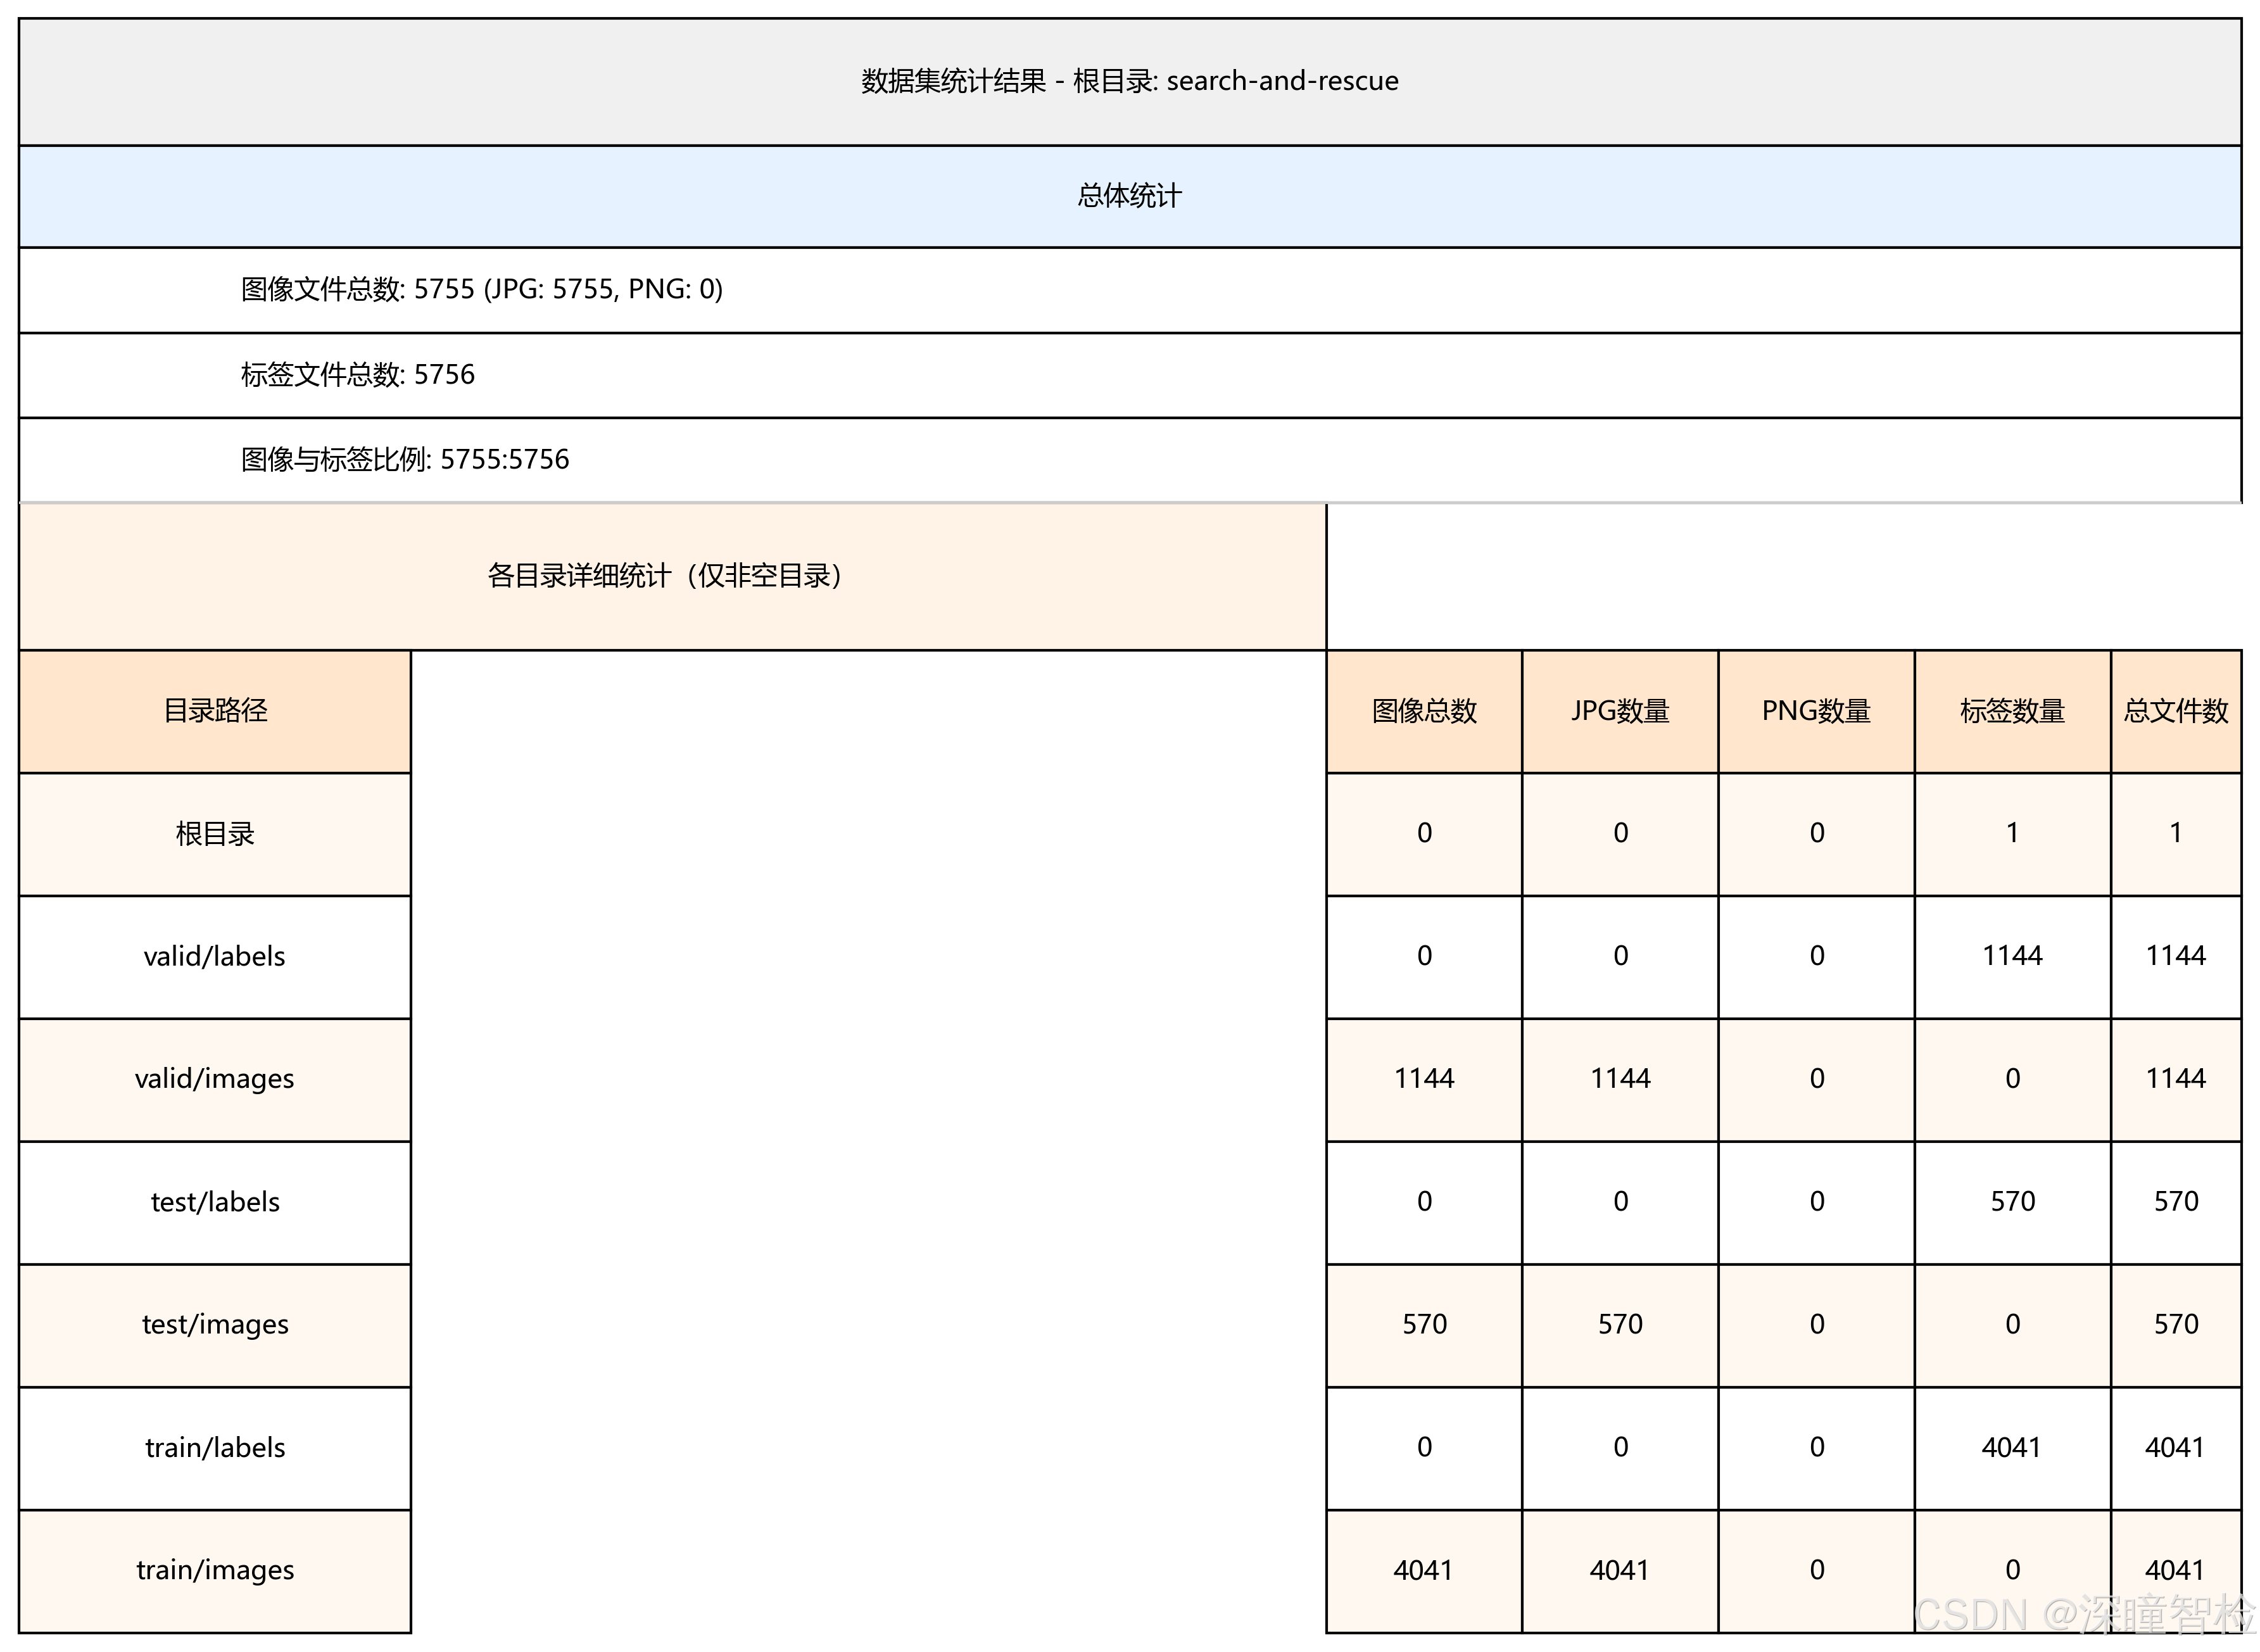Select the valid/images directory cell
Image resolution: width=2260 pixels, height=1652 pixels.
[x=215, y=1079]
